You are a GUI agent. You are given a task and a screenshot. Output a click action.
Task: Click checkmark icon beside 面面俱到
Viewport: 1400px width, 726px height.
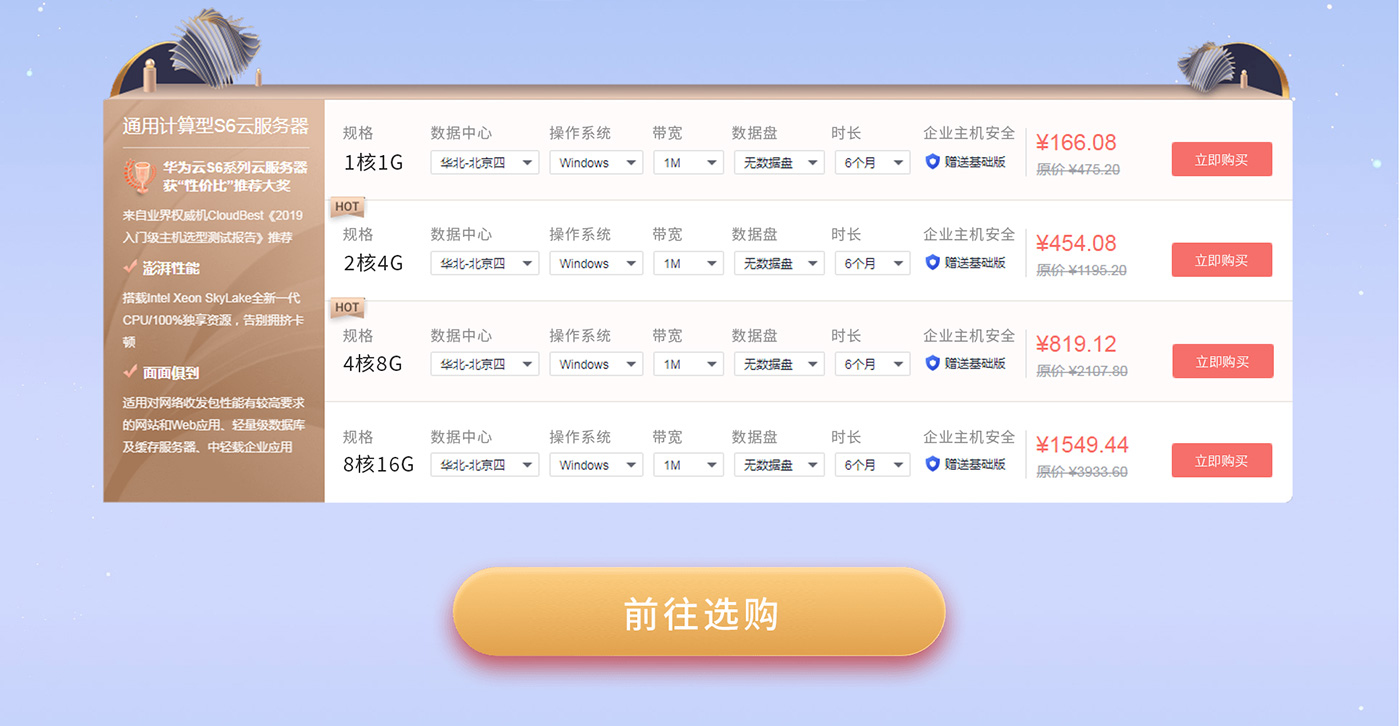click(130, 371)
